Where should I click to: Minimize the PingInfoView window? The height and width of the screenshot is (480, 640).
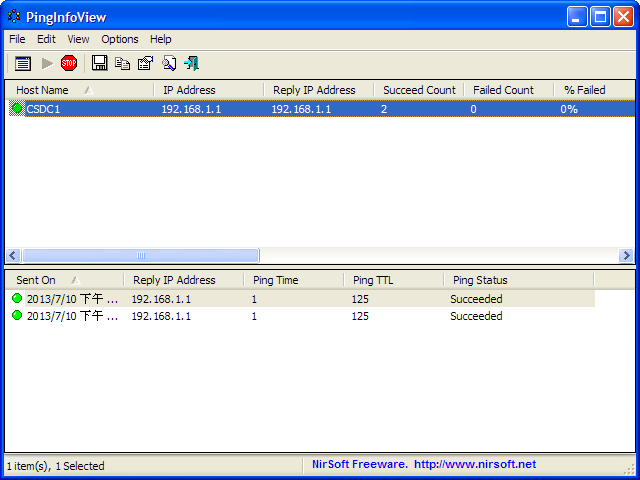pyautogui.click(x=577, y=17)
